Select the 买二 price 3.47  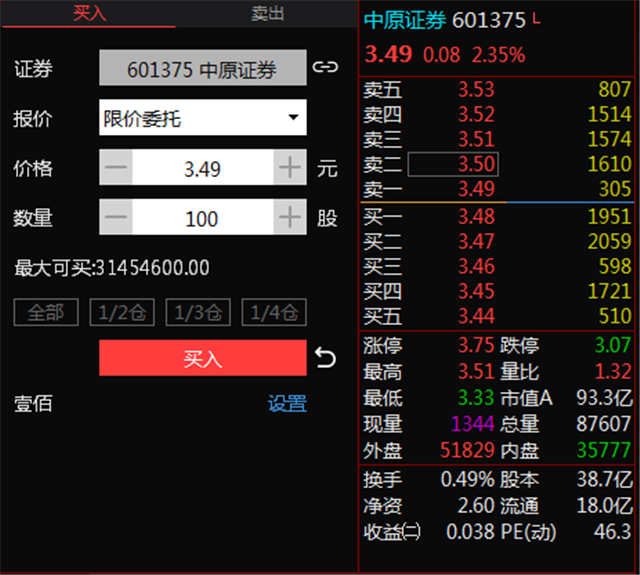pos(476,241)
